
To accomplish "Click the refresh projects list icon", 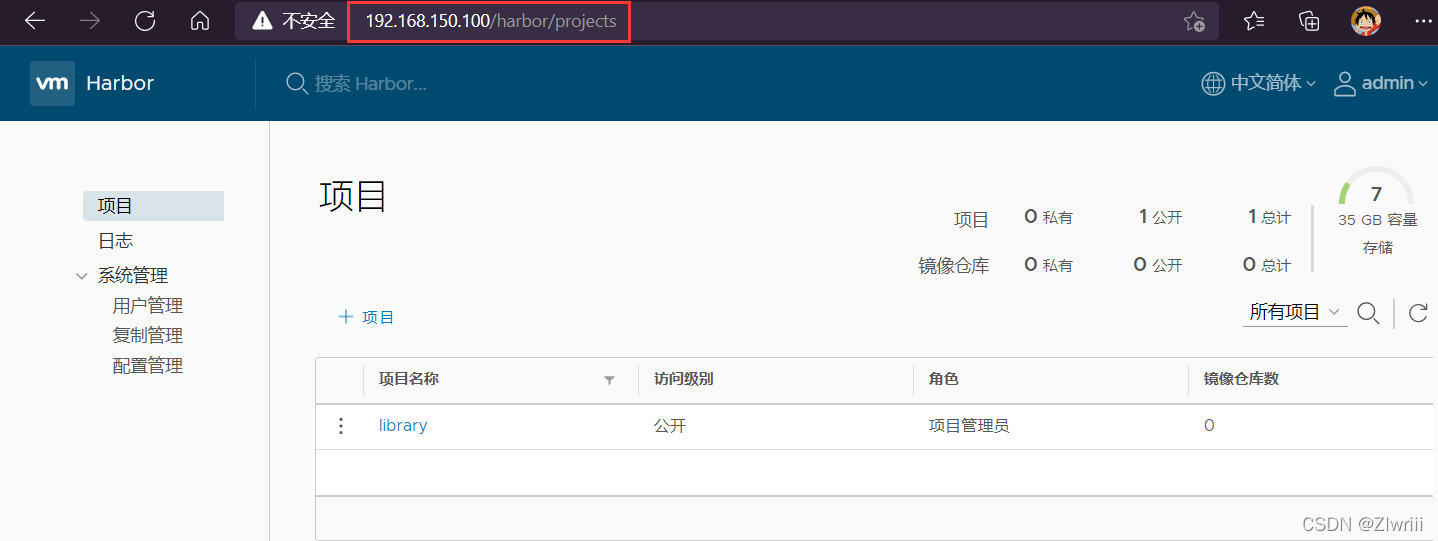I will (1417, 313).
